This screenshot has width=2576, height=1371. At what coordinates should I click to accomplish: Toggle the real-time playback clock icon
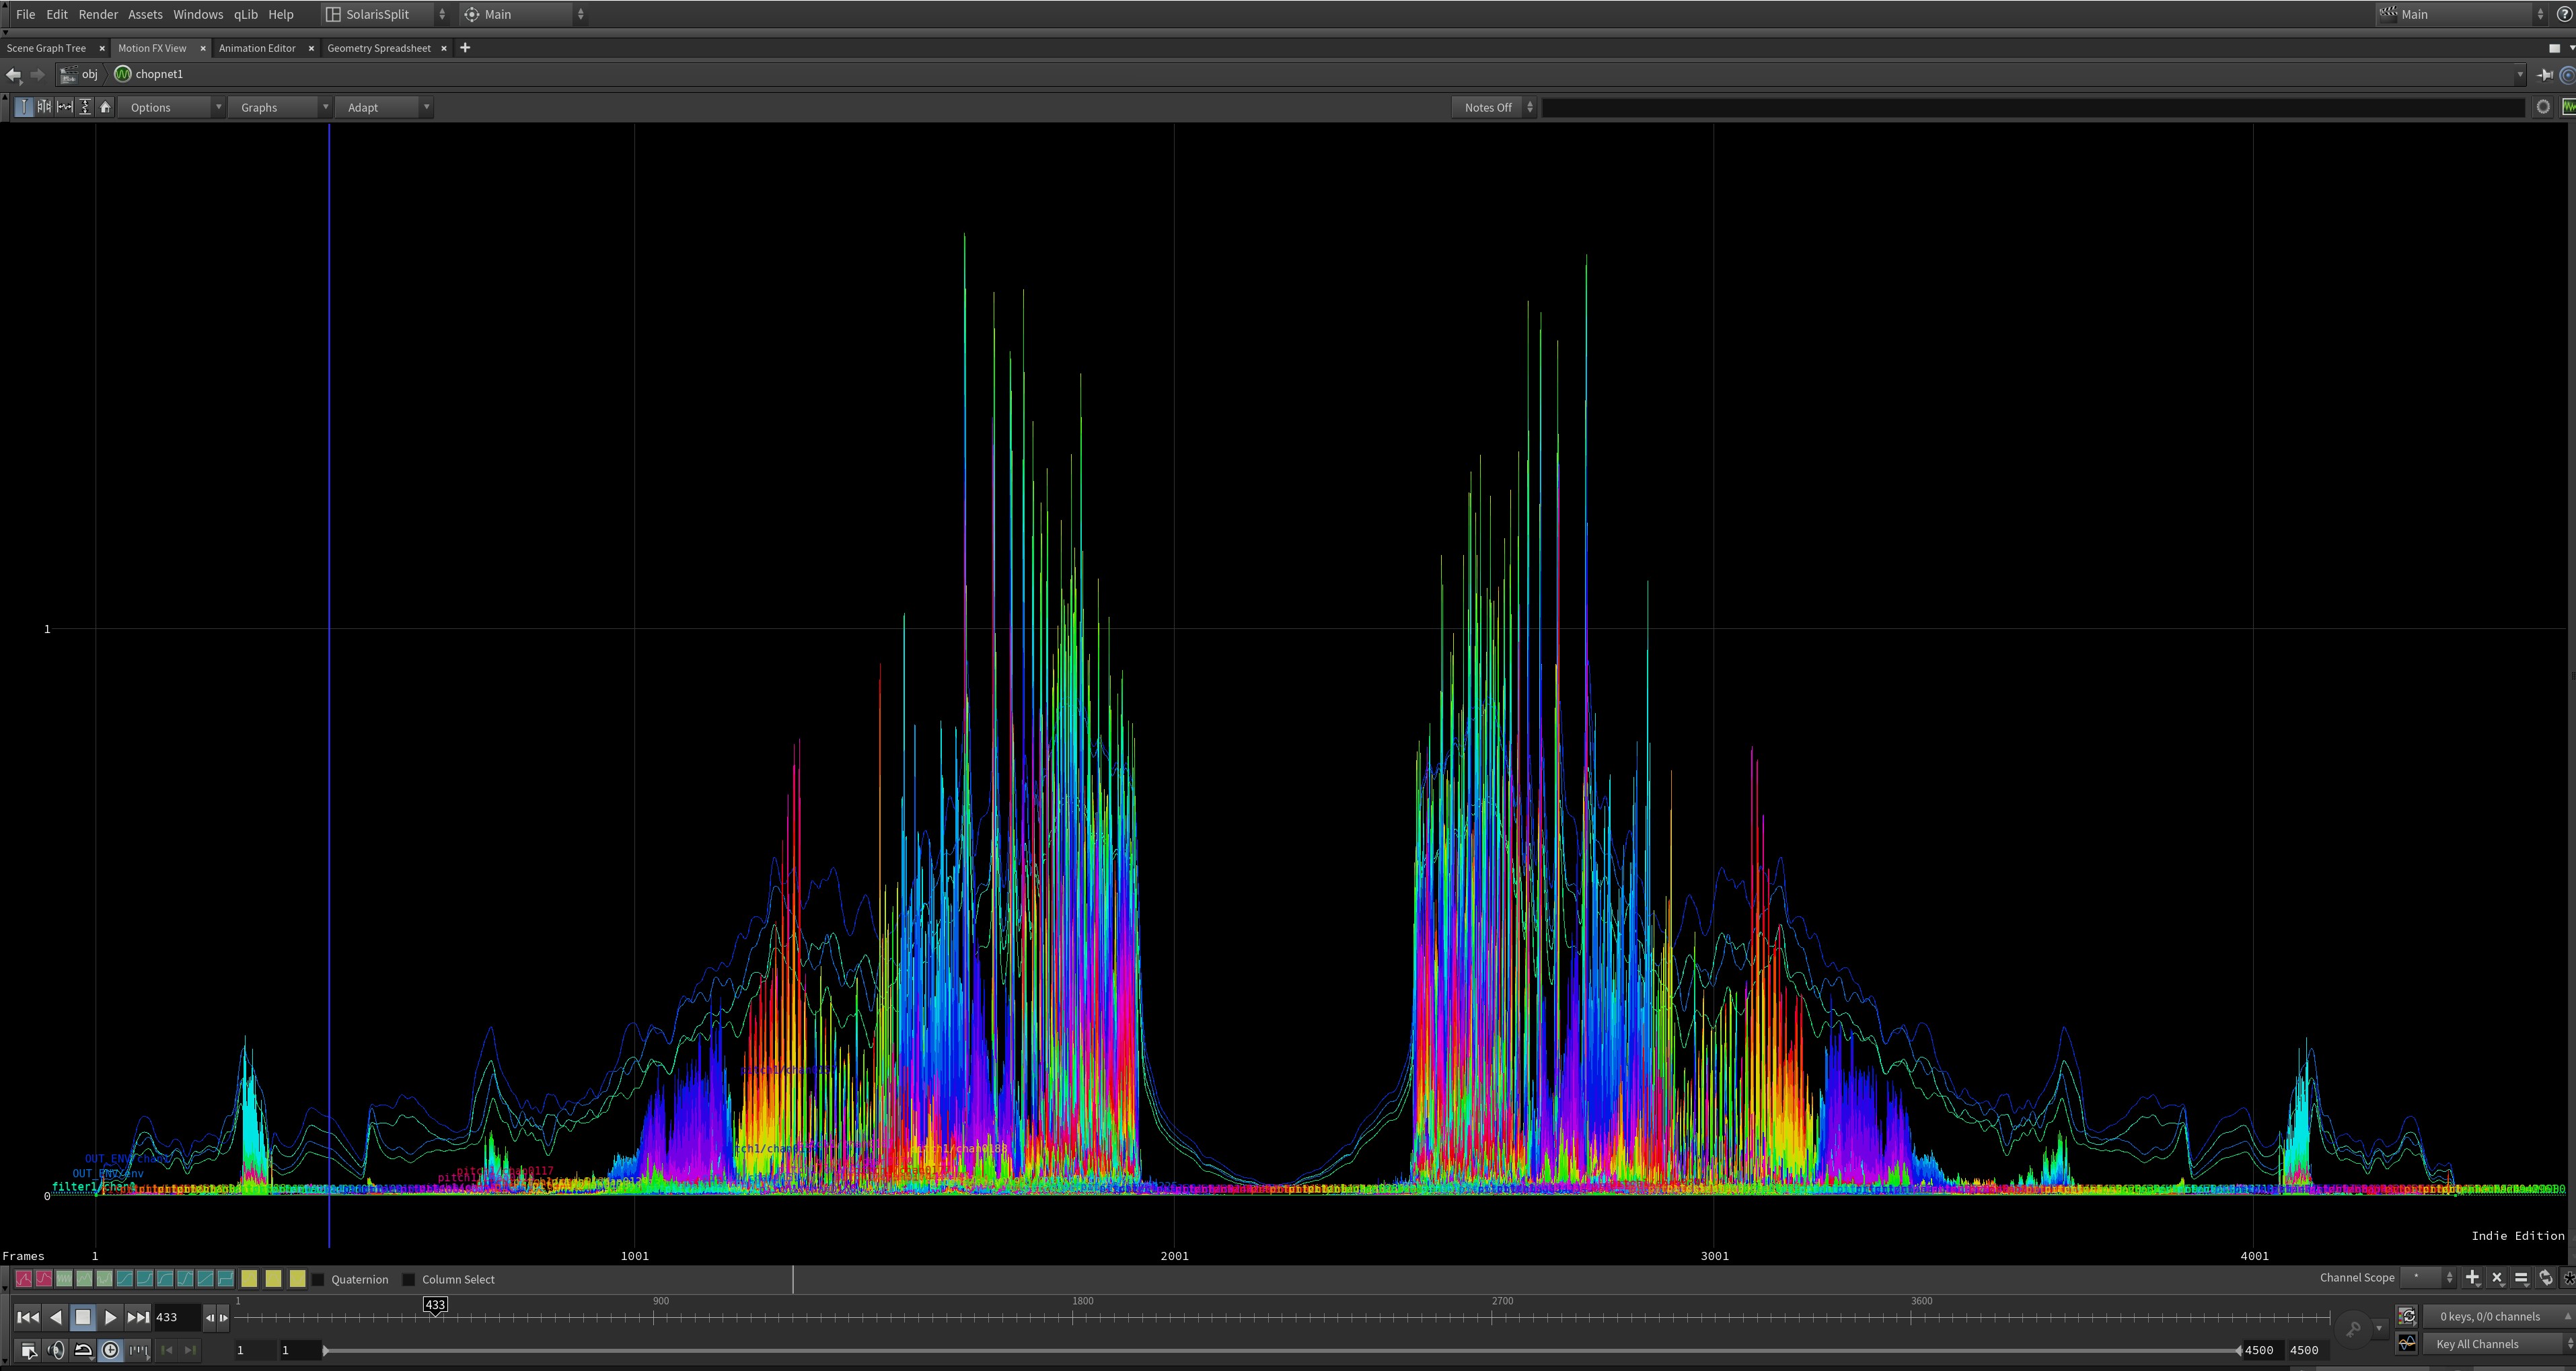[x=111, y=1350]
